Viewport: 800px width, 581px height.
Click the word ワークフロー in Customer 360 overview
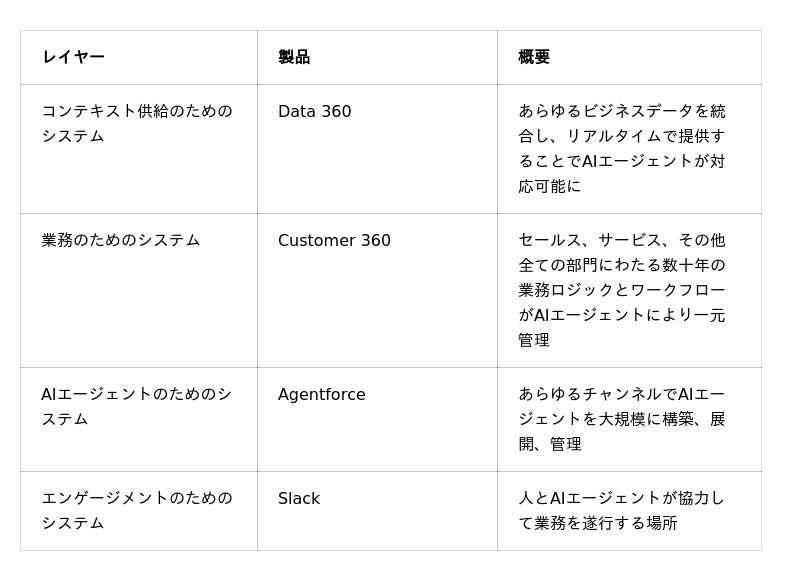[677, 290]
